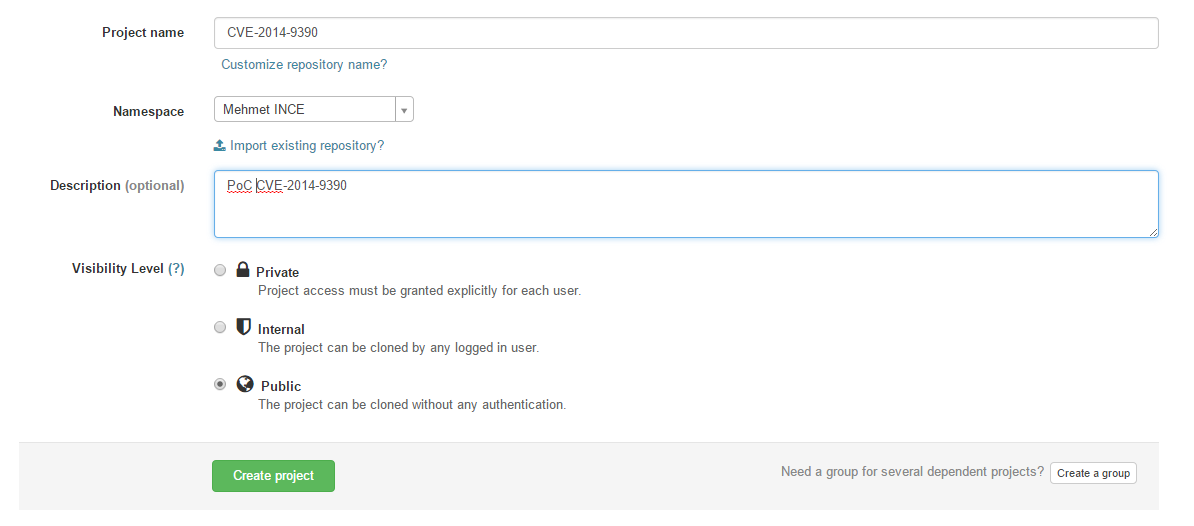
Task: Select the Internal visibility radio button
Action: tap(220, 327)
